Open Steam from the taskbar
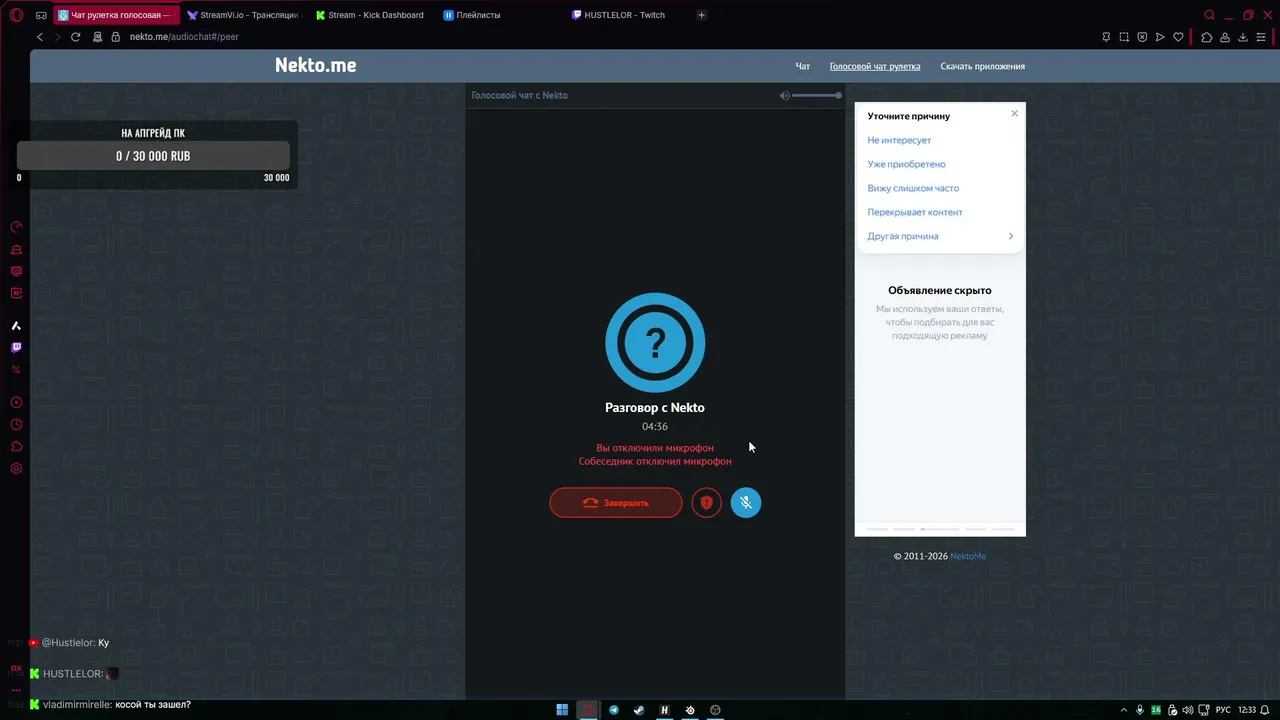1280x720 pixels. coord(639,710)
